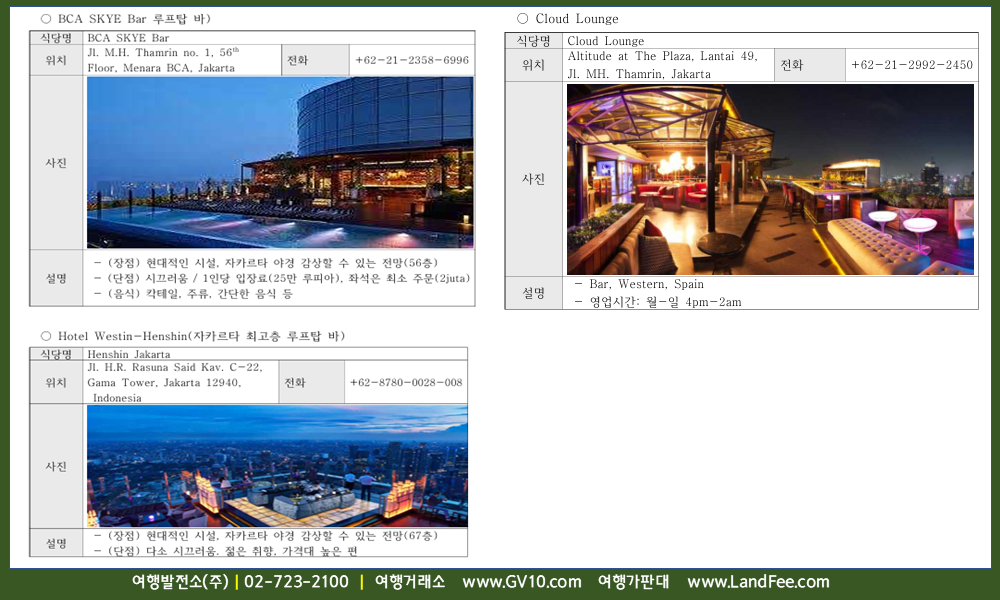Click the 전화 label in the Henshin Jakarta table
The height and width of the screenshot is (600, 1000).
click(295, 383)
